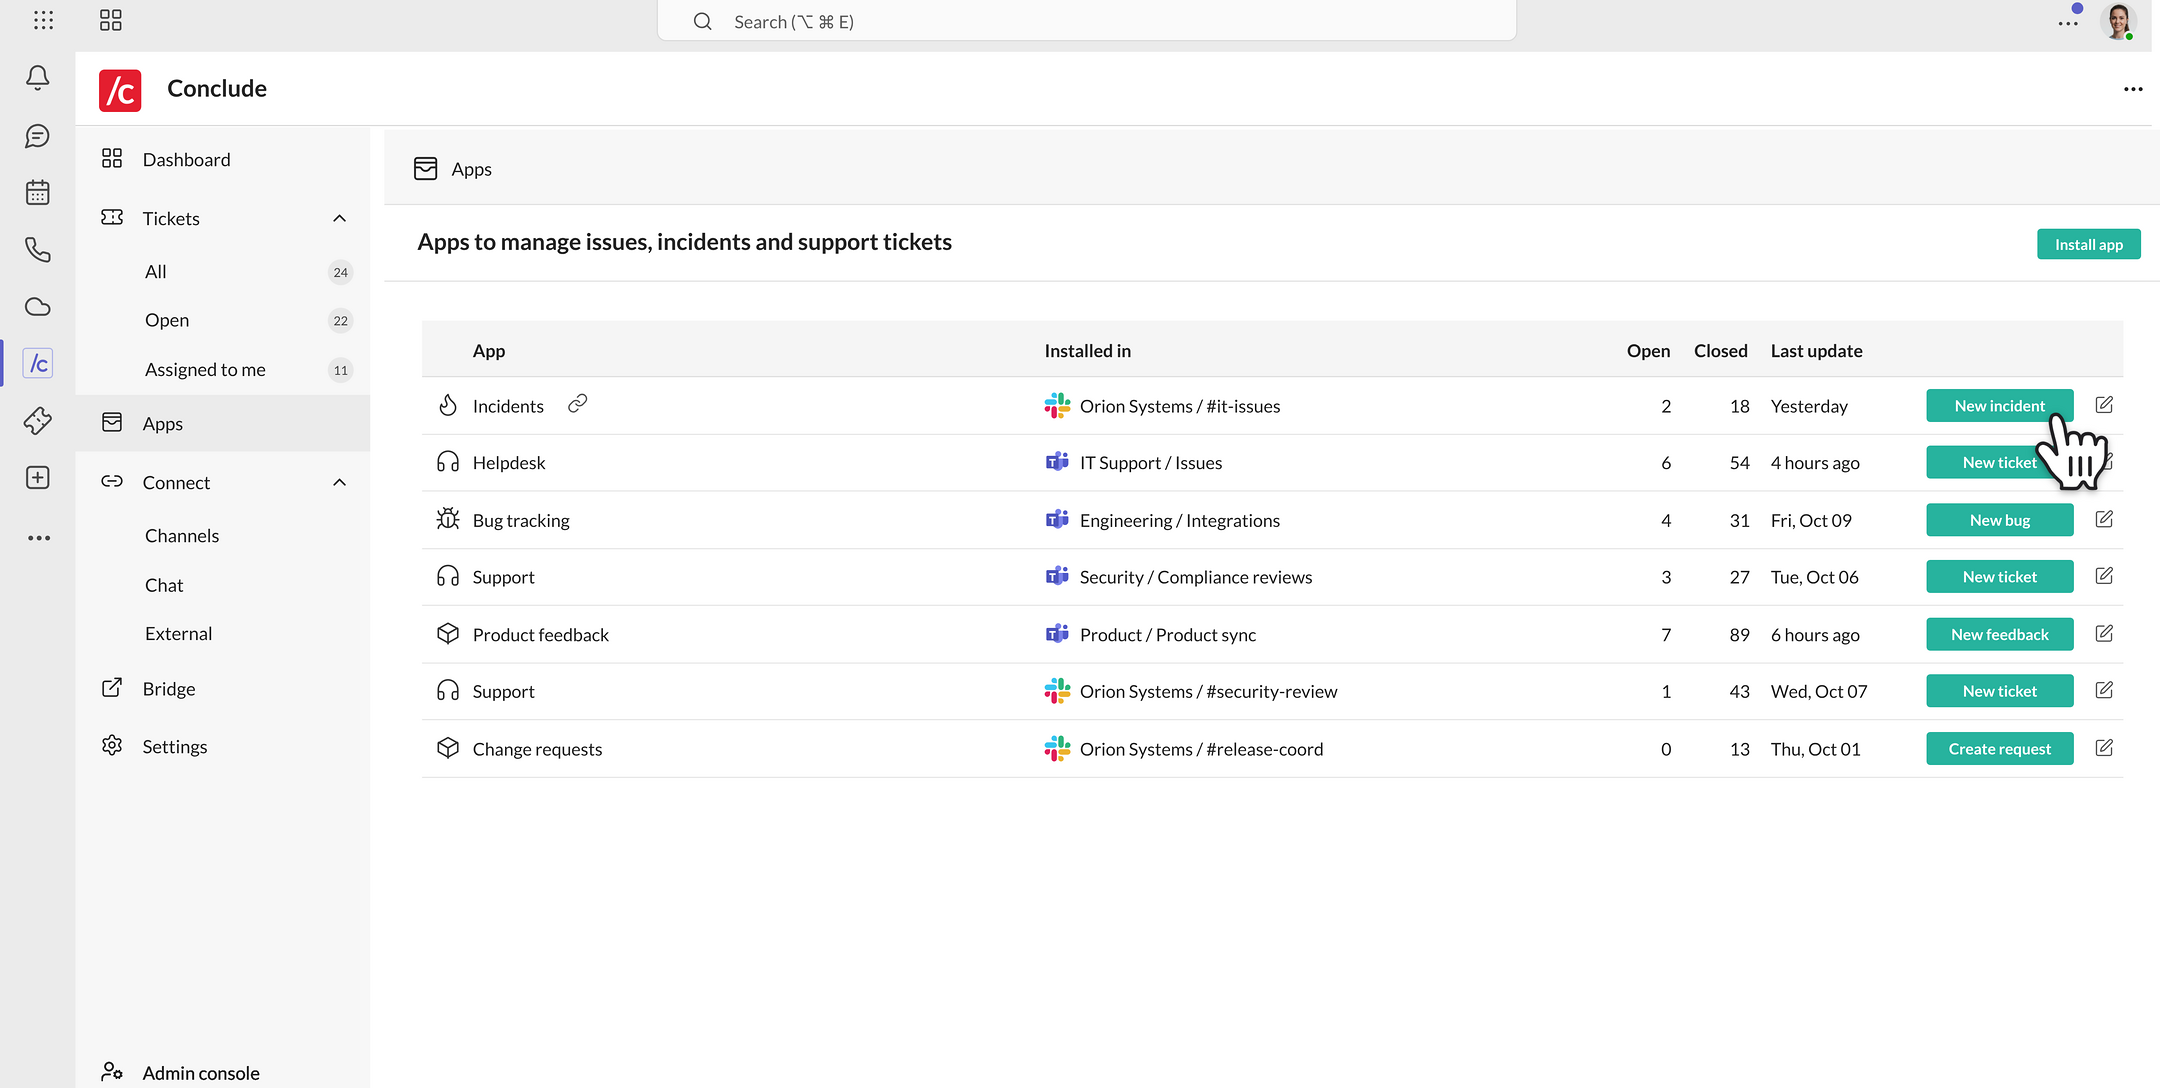Screen dimensions: 2160x1088
Task: Open the OneDrive cloud icon
Action: point(38,307)
